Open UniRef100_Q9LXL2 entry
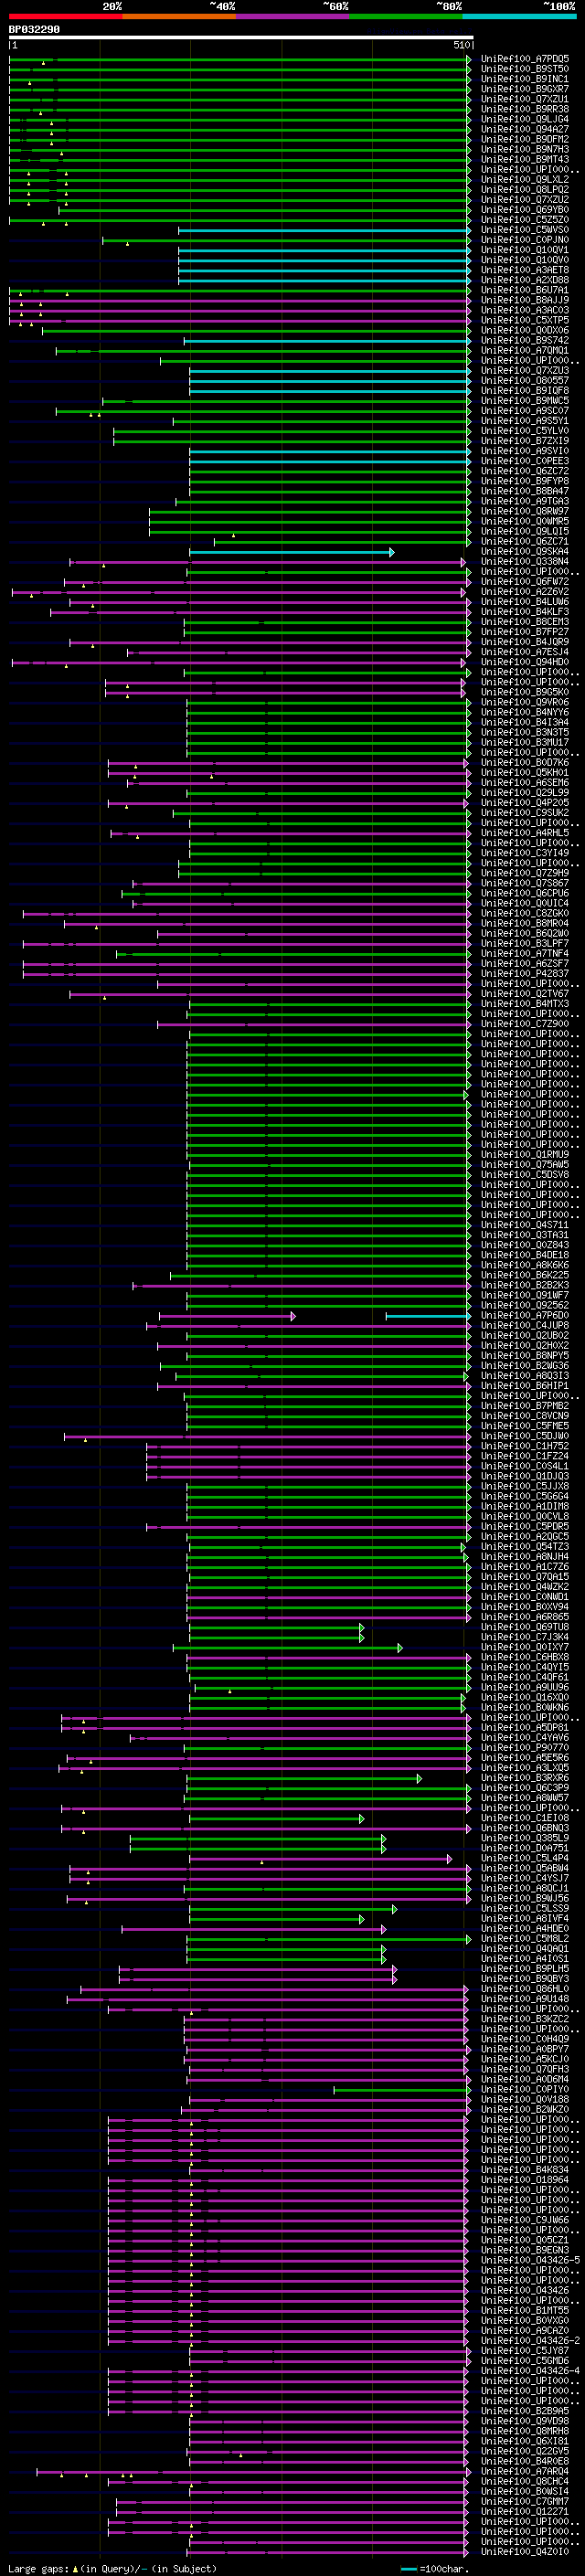Viewport: 585px width, 2576px height. [x=525, y=179]
